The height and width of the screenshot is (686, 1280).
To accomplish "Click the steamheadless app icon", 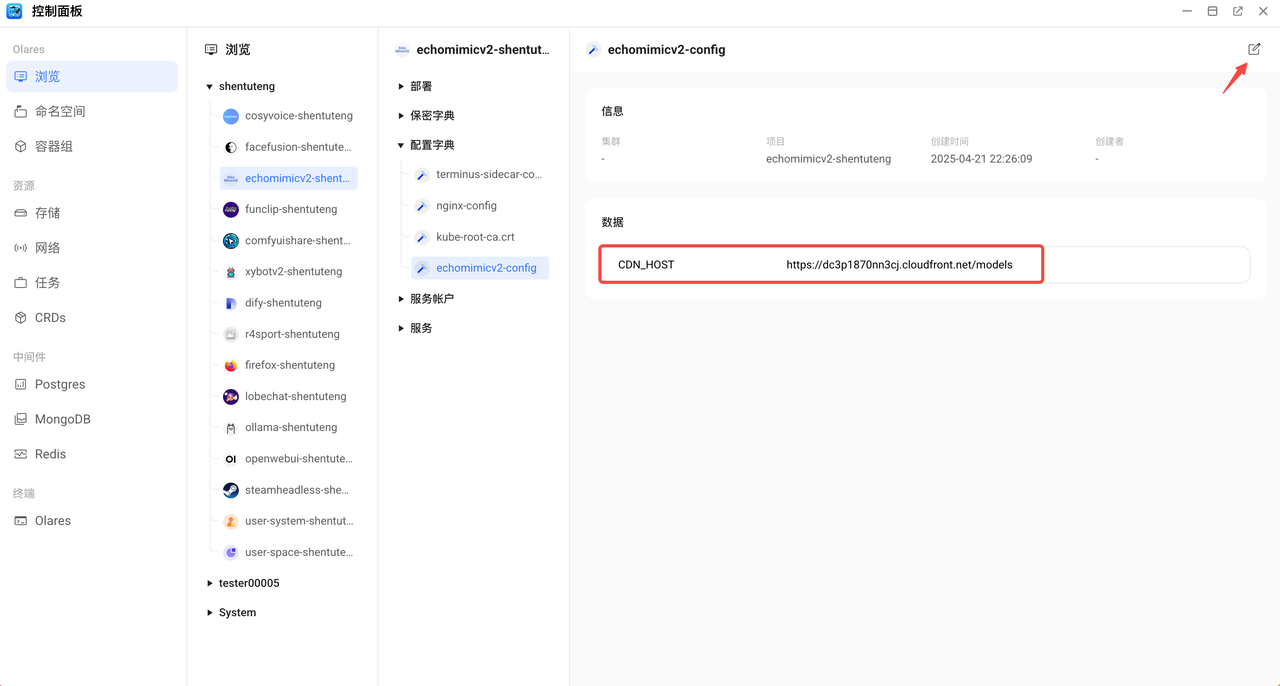I will click(231, 490).
